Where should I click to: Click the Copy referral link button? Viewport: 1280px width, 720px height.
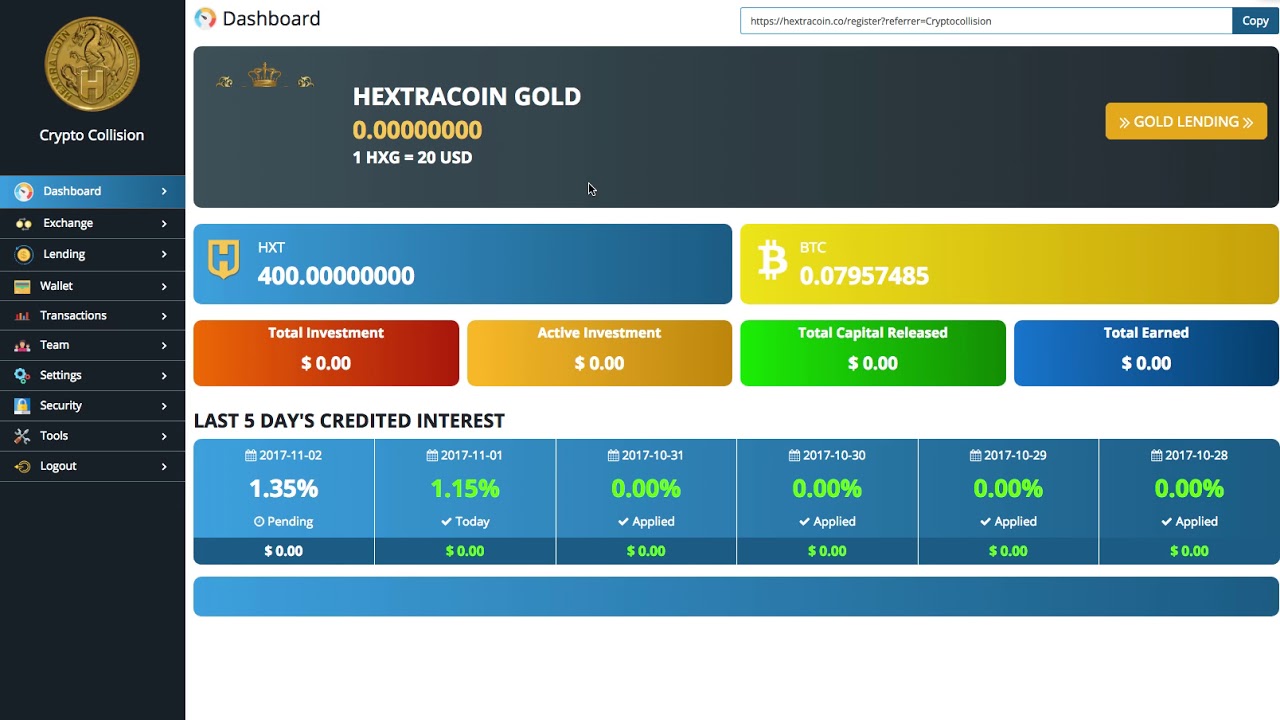point(1255,21)
